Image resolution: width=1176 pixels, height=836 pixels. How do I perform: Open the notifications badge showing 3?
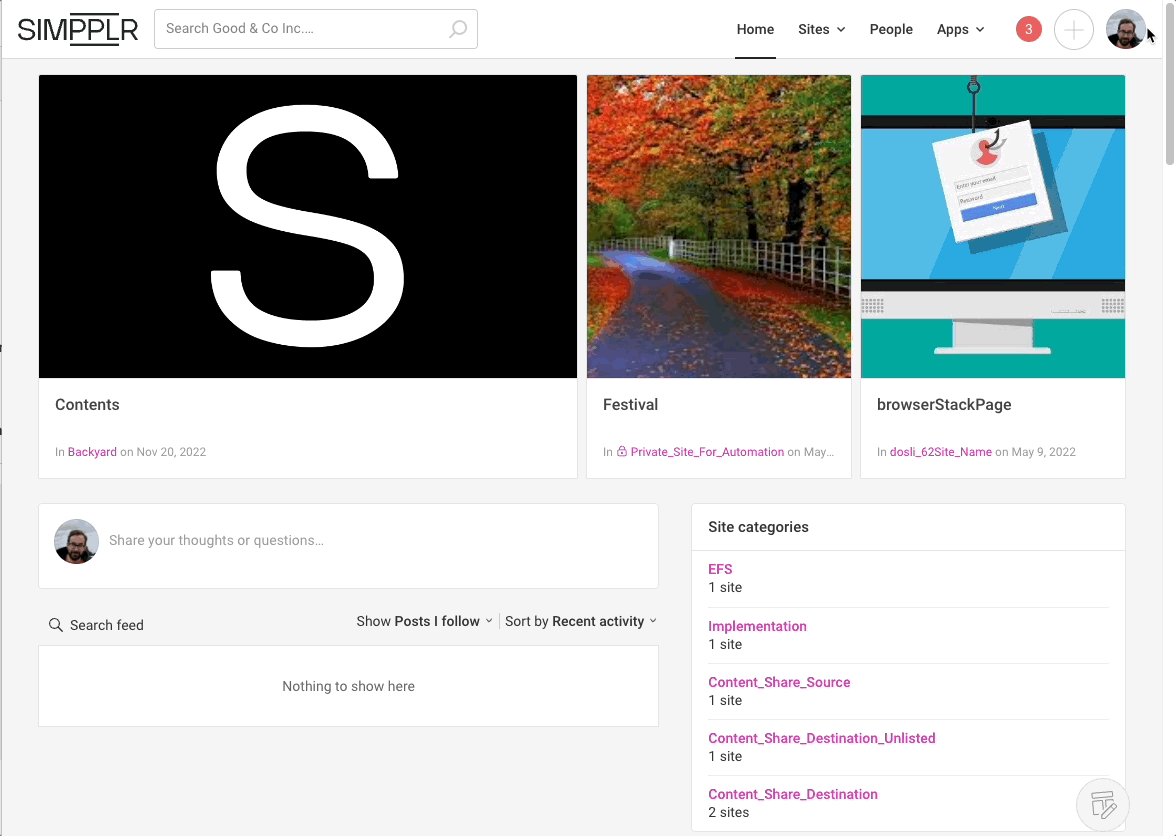coord(1028,30)
